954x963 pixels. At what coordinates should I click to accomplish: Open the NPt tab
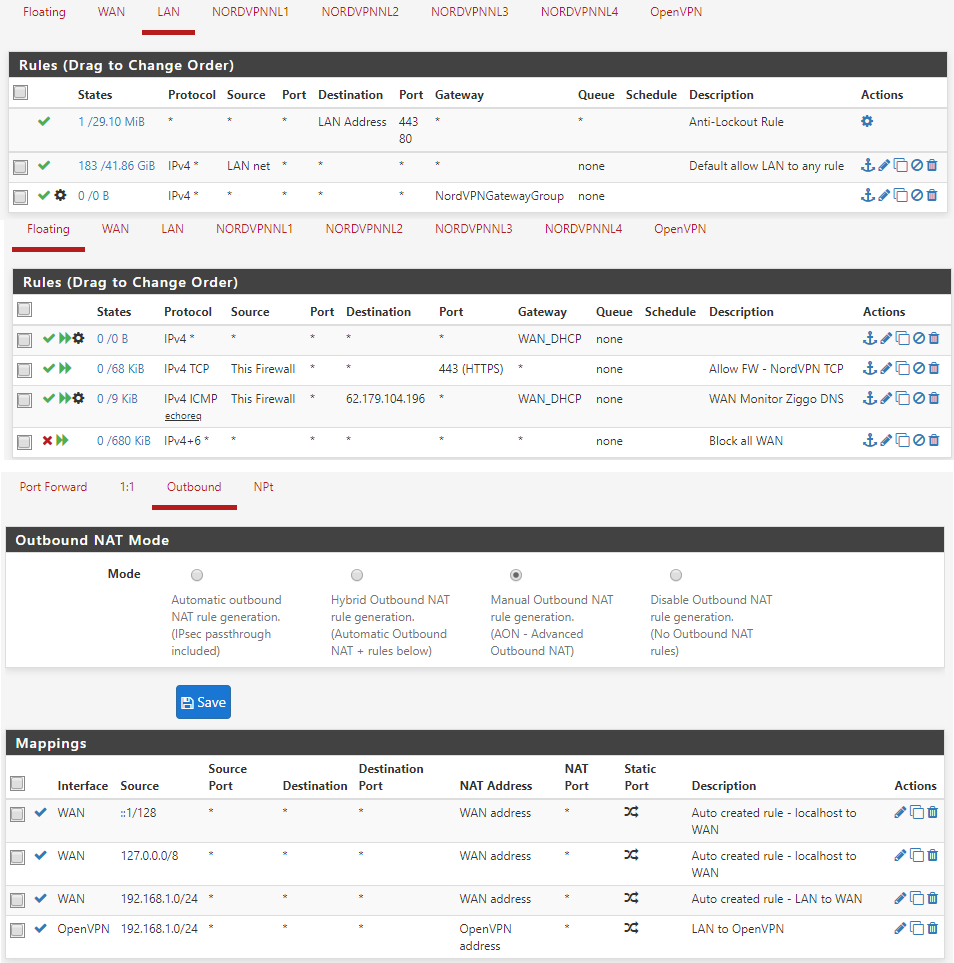point(263,487)
